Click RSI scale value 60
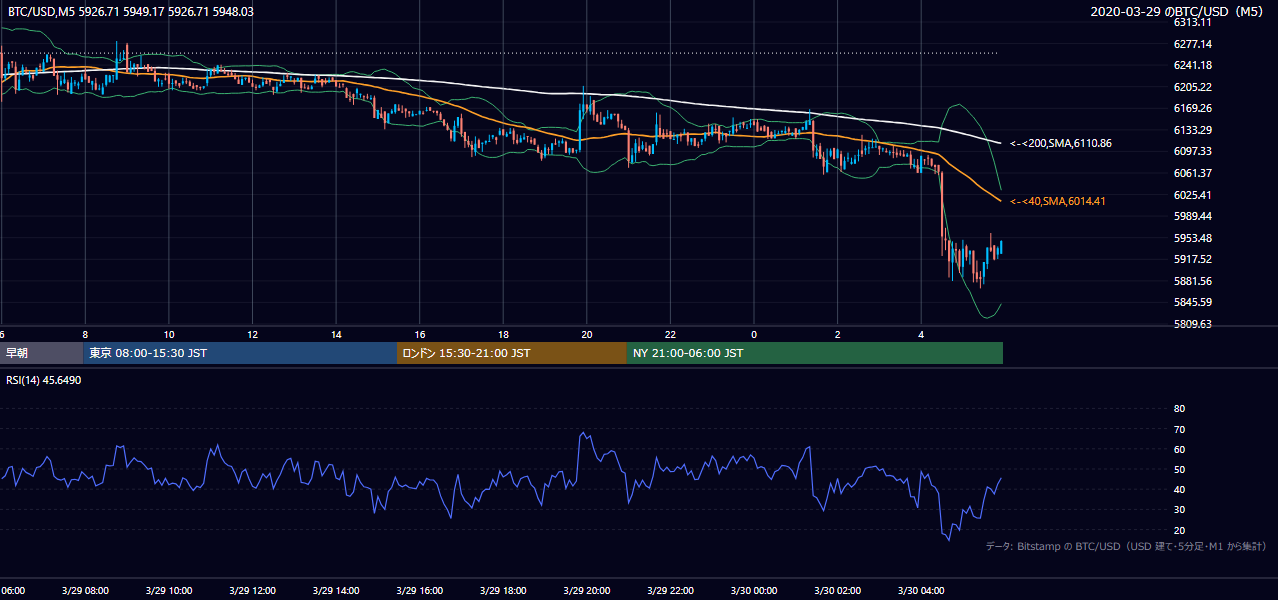1278x600 pixels. [x=1179, y=449]
